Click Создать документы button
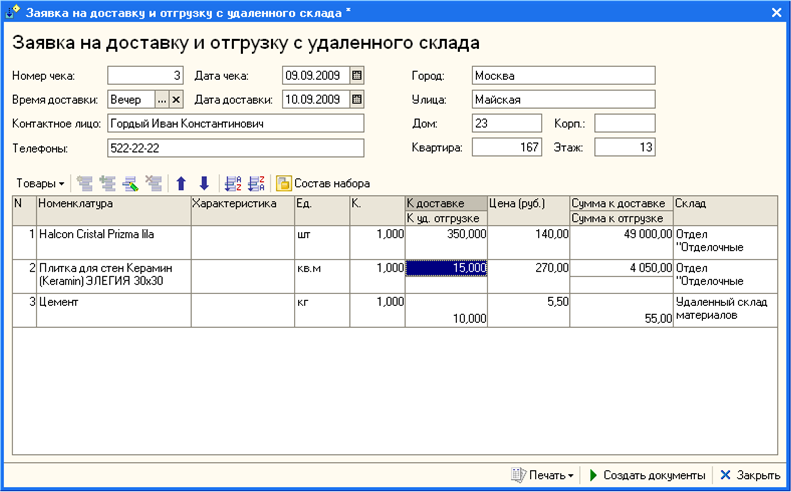This screenshot has width=791, height=492. point(647,475)
